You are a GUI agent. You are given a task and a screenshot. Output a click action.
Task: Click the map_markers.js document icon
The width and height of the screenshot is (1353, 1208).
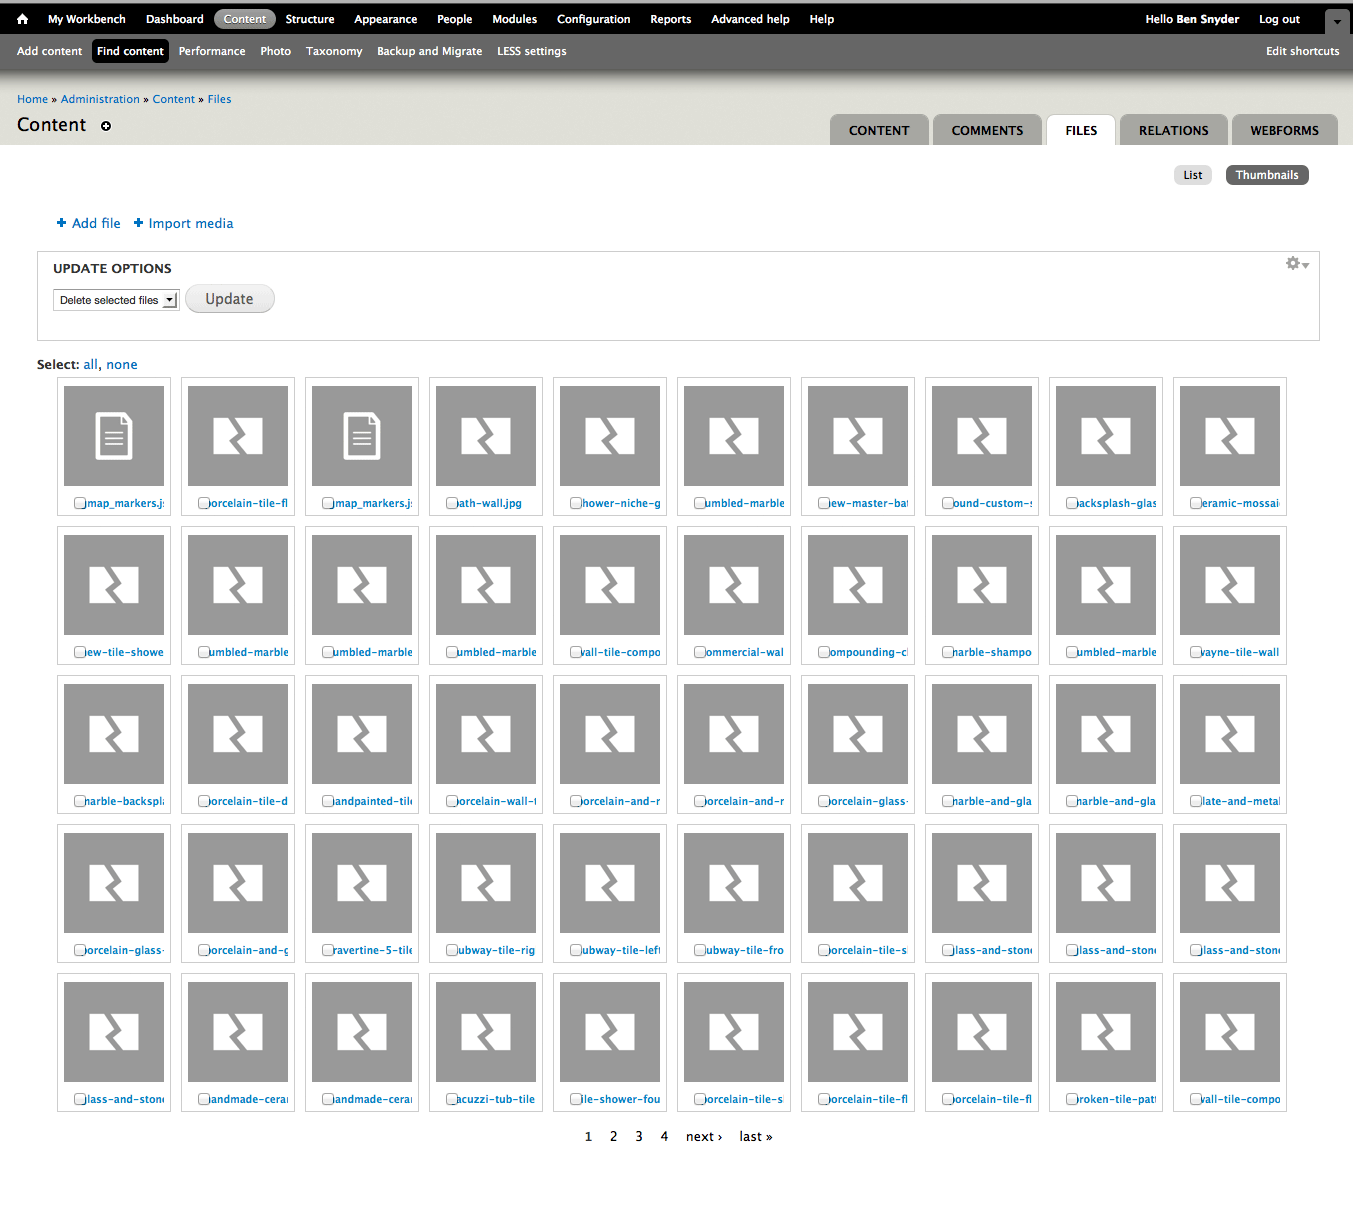click(x=113, y=435)
